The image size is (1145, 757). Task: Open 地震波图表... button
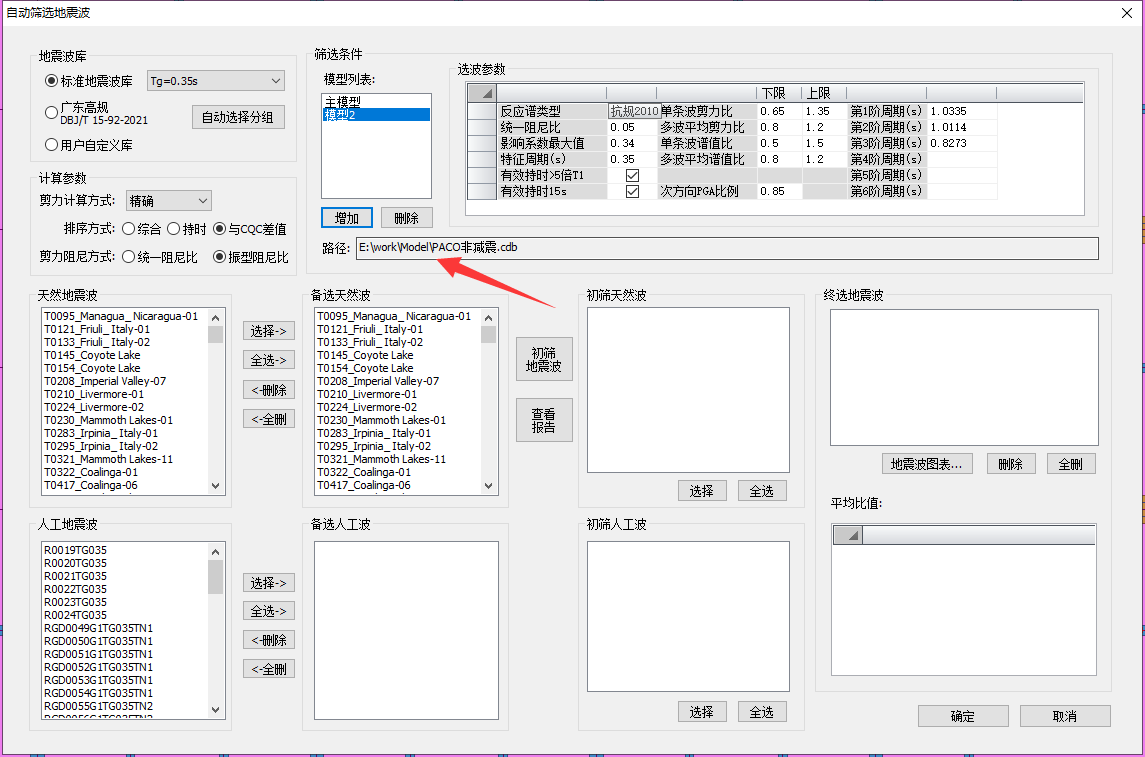coord(927,464)
